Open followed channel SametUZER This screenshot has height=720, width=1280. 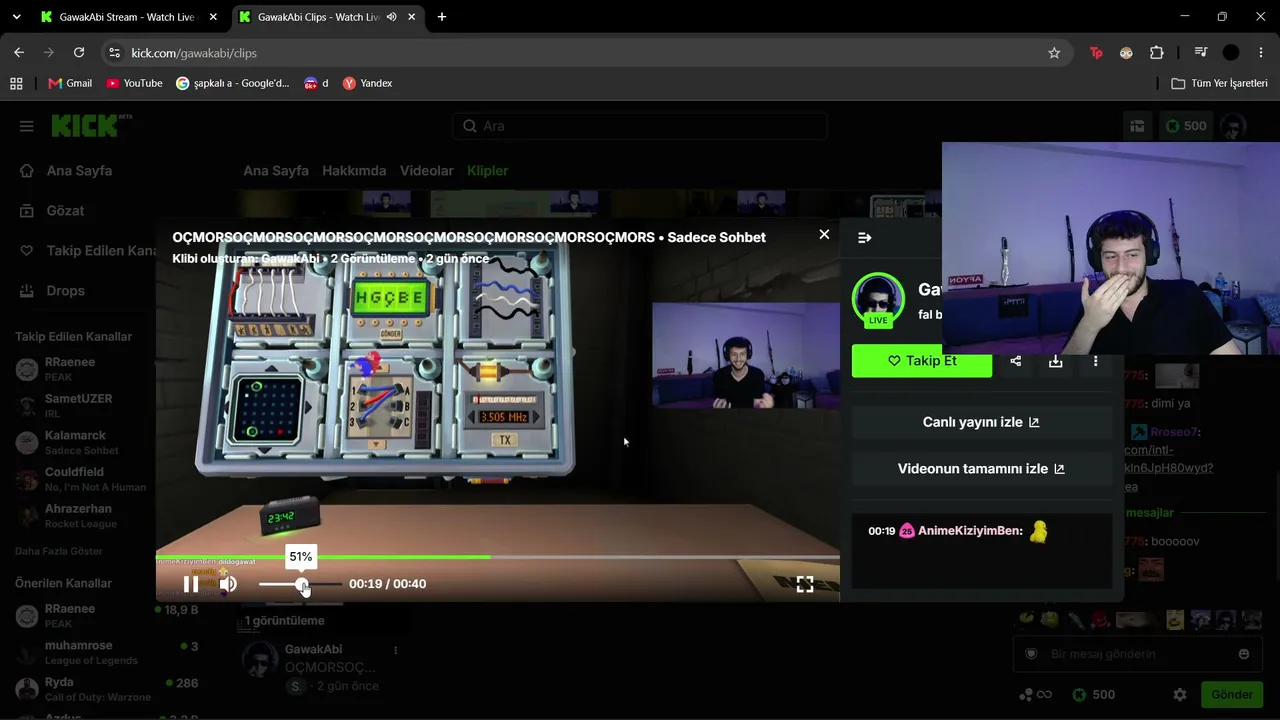(x=78, y=405)
